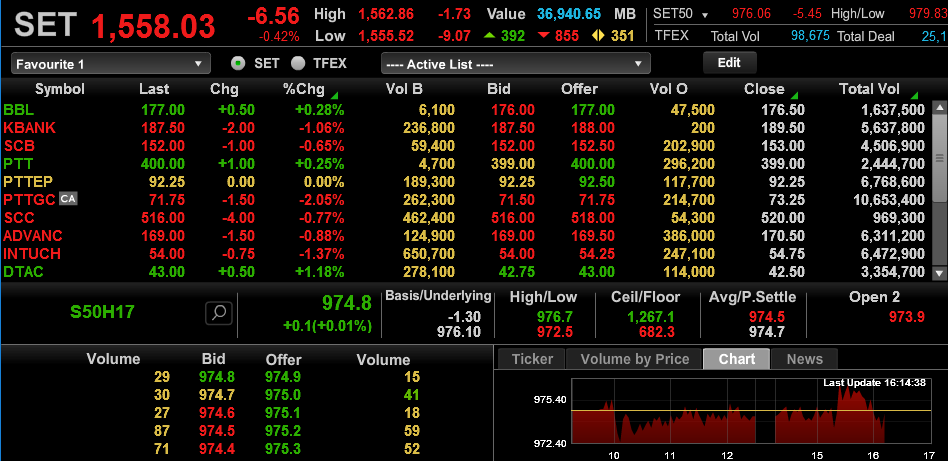Click the Symbol column header

coord(59,89)
